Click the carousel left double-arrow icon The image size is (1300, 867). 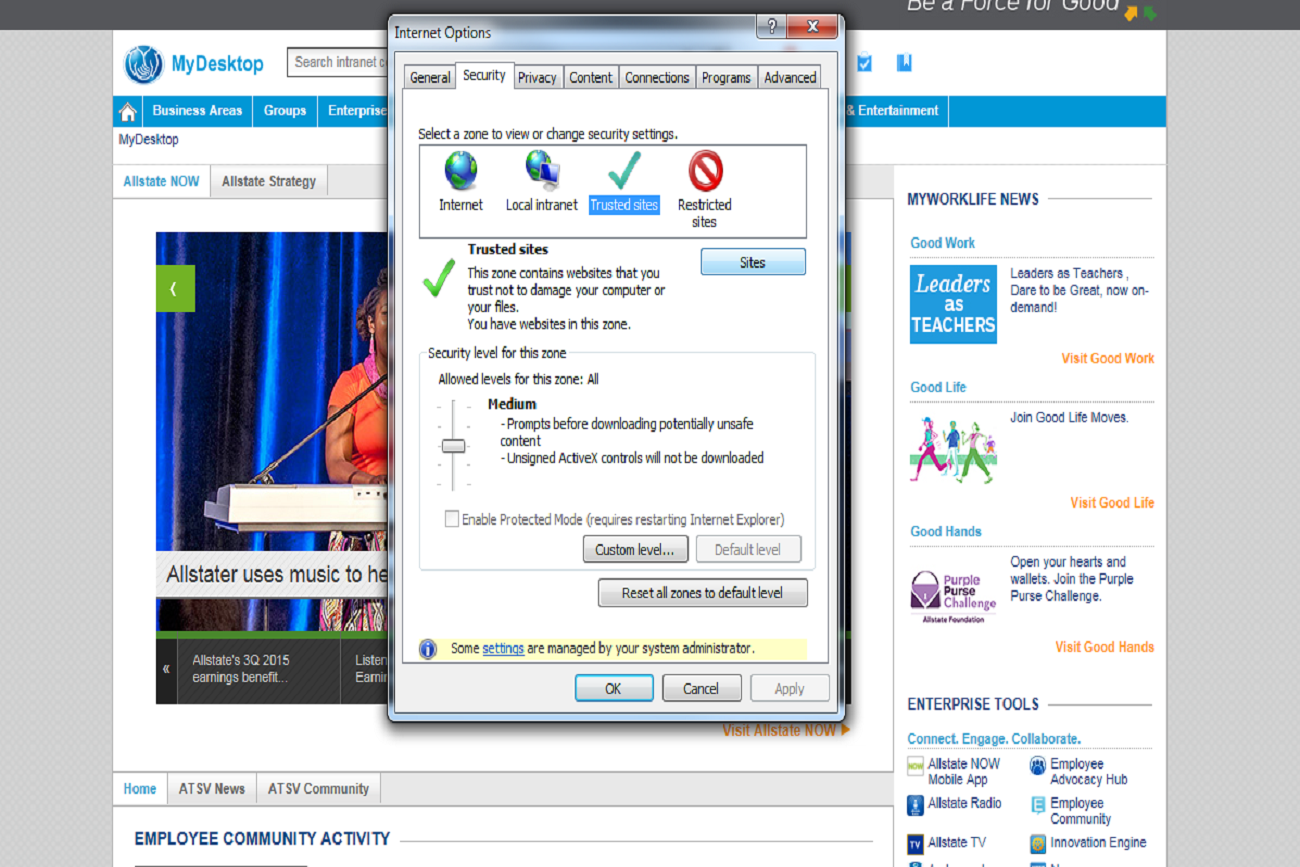pos(166,669)
